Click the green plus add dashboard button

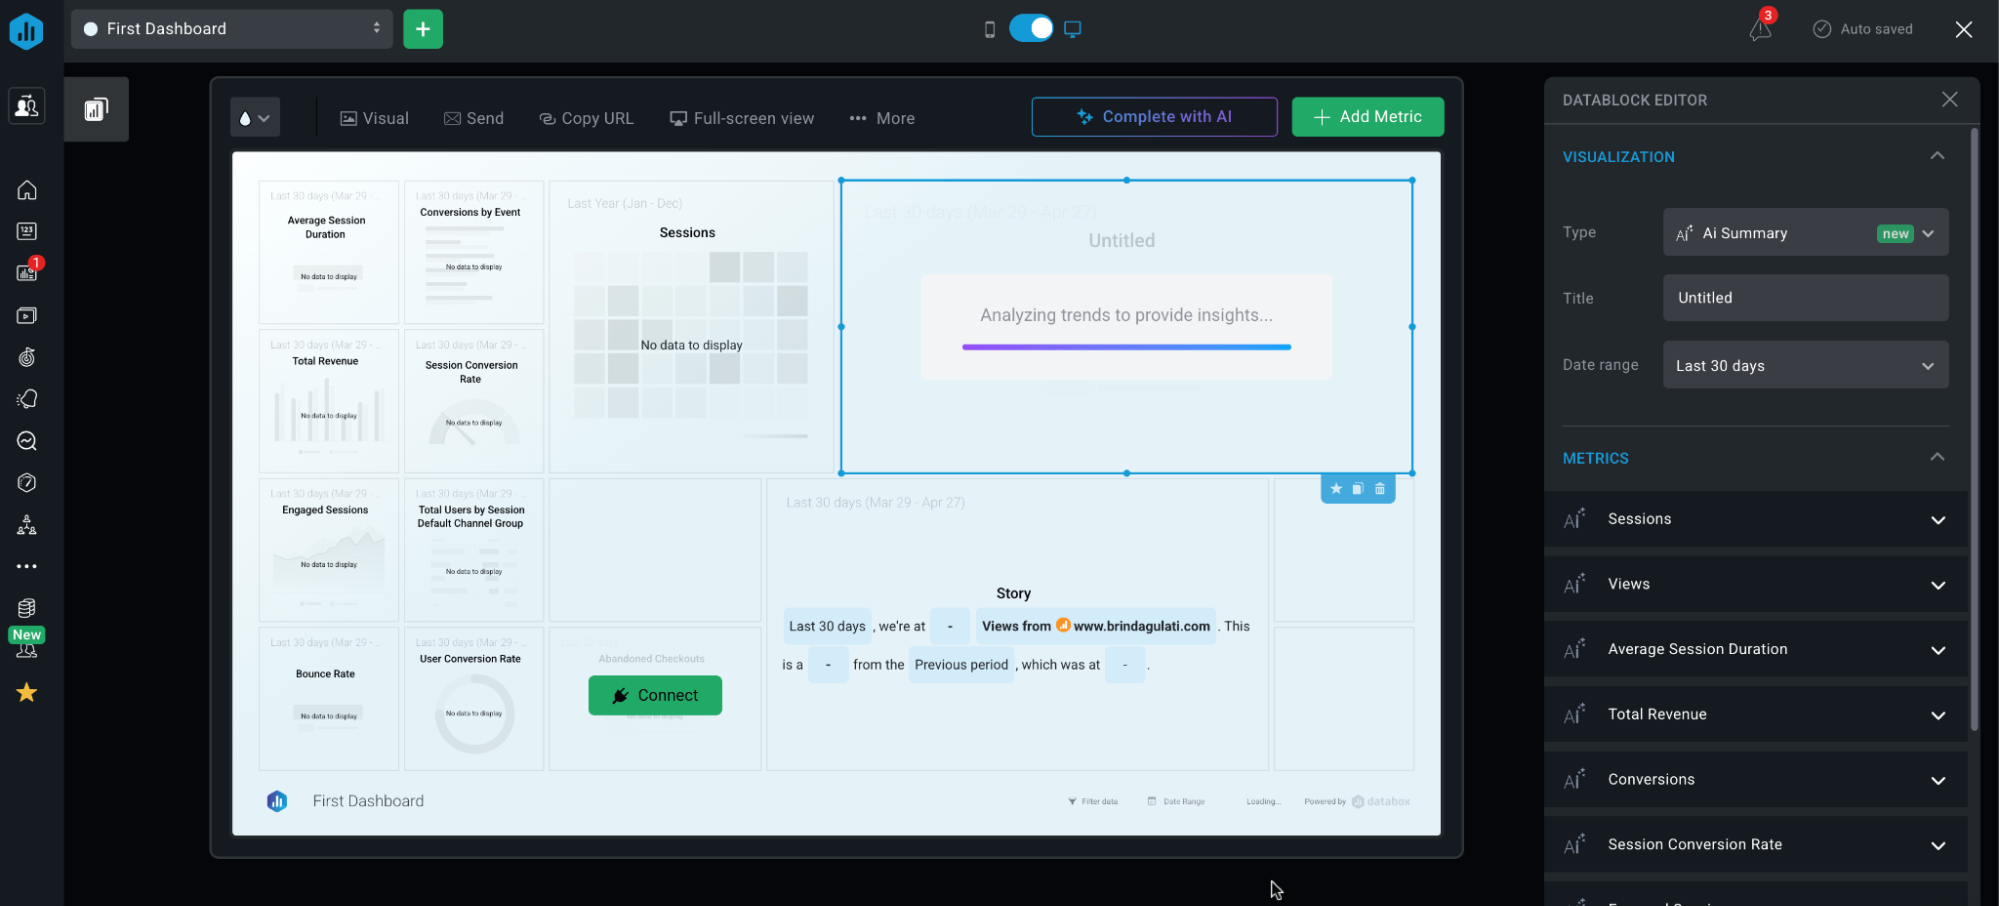[x=423, y=29]
